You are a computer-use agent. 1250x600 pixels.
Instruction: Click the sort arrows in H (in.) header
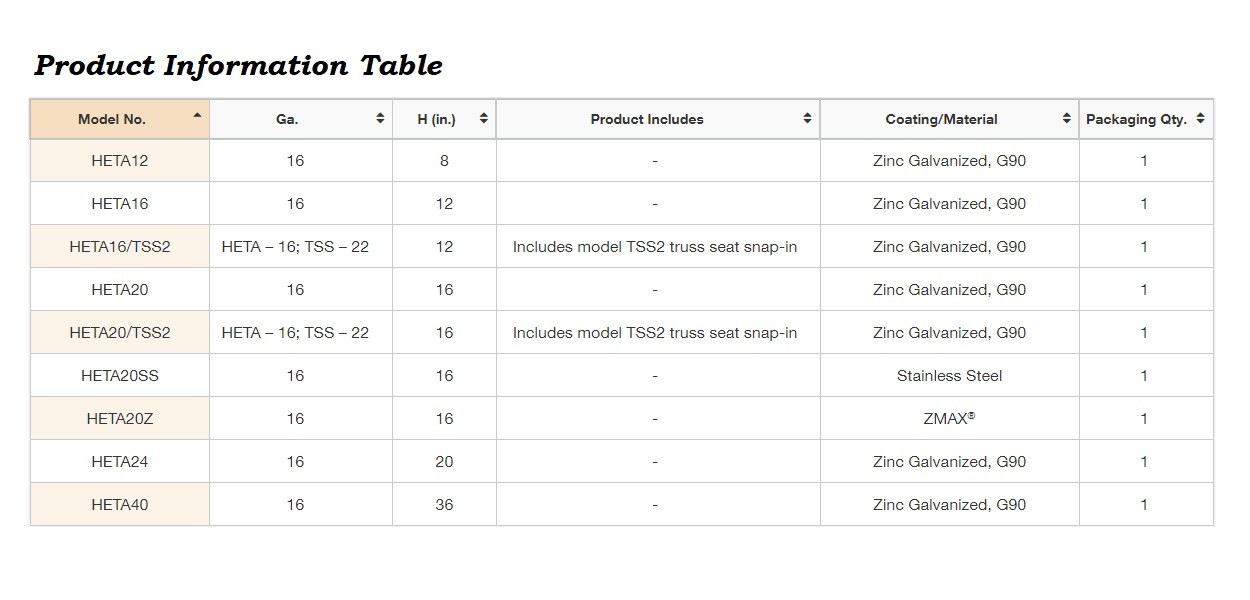tap(484, 119)
